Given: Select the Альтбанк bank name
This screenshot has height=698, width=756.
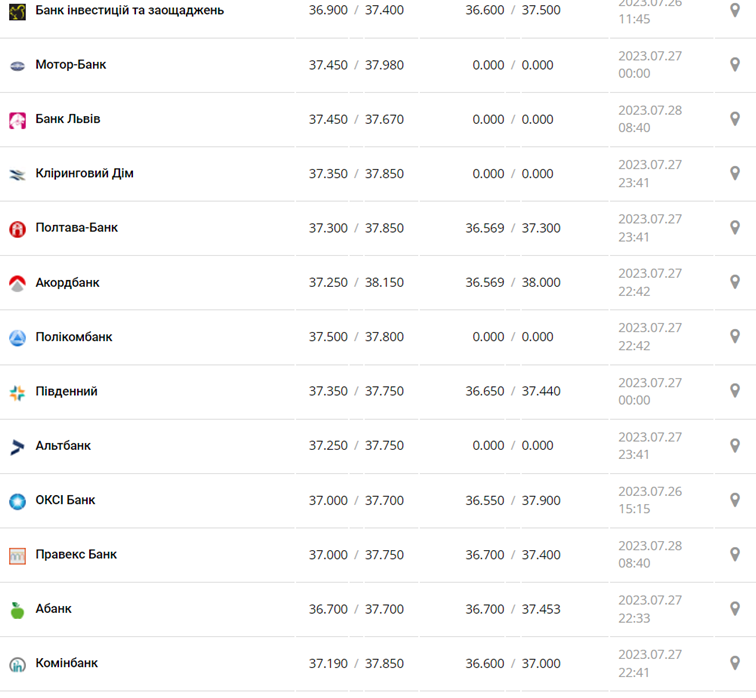Looking at the screenshot, I should (63, 446).
